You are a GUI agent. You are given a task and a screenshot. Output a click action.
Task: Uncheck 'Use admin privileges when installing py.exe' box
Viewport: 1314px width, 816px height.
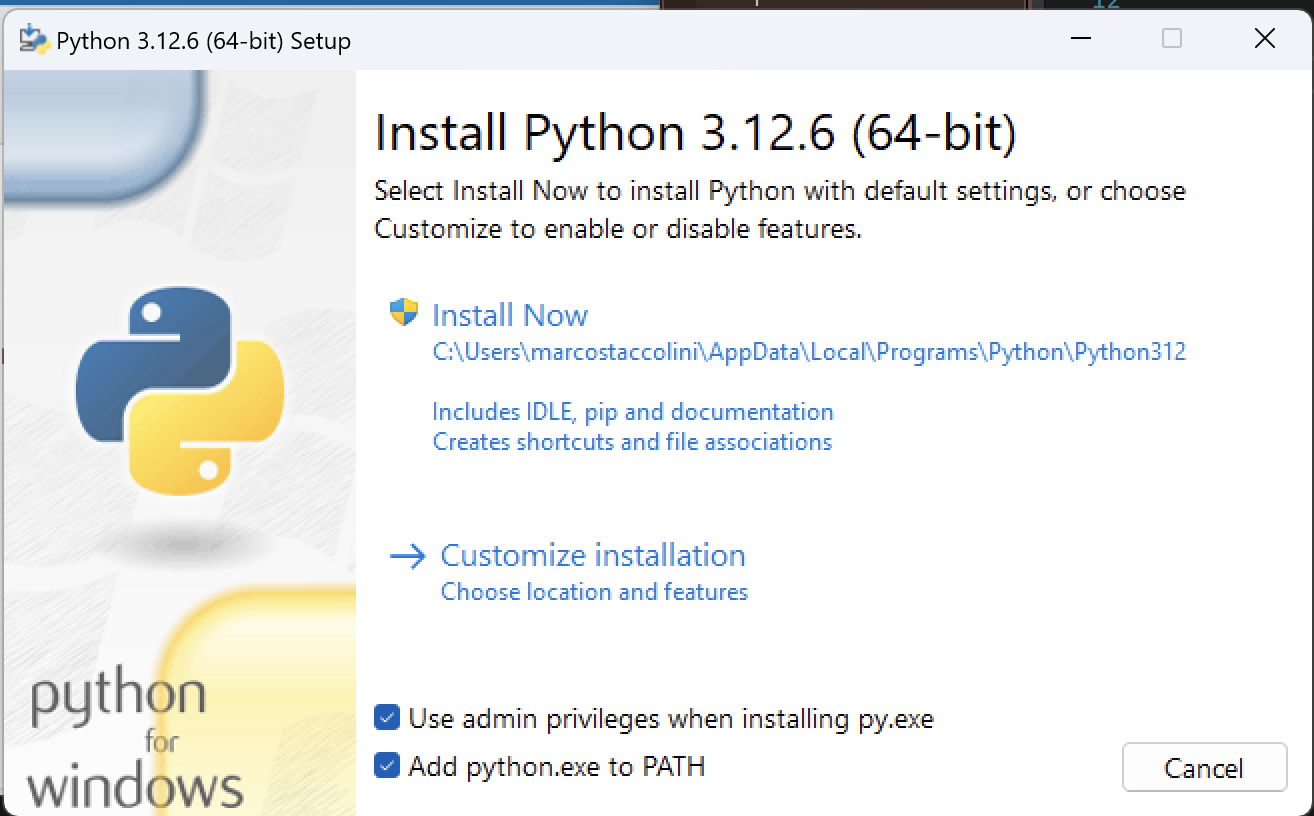pos(387,718)
